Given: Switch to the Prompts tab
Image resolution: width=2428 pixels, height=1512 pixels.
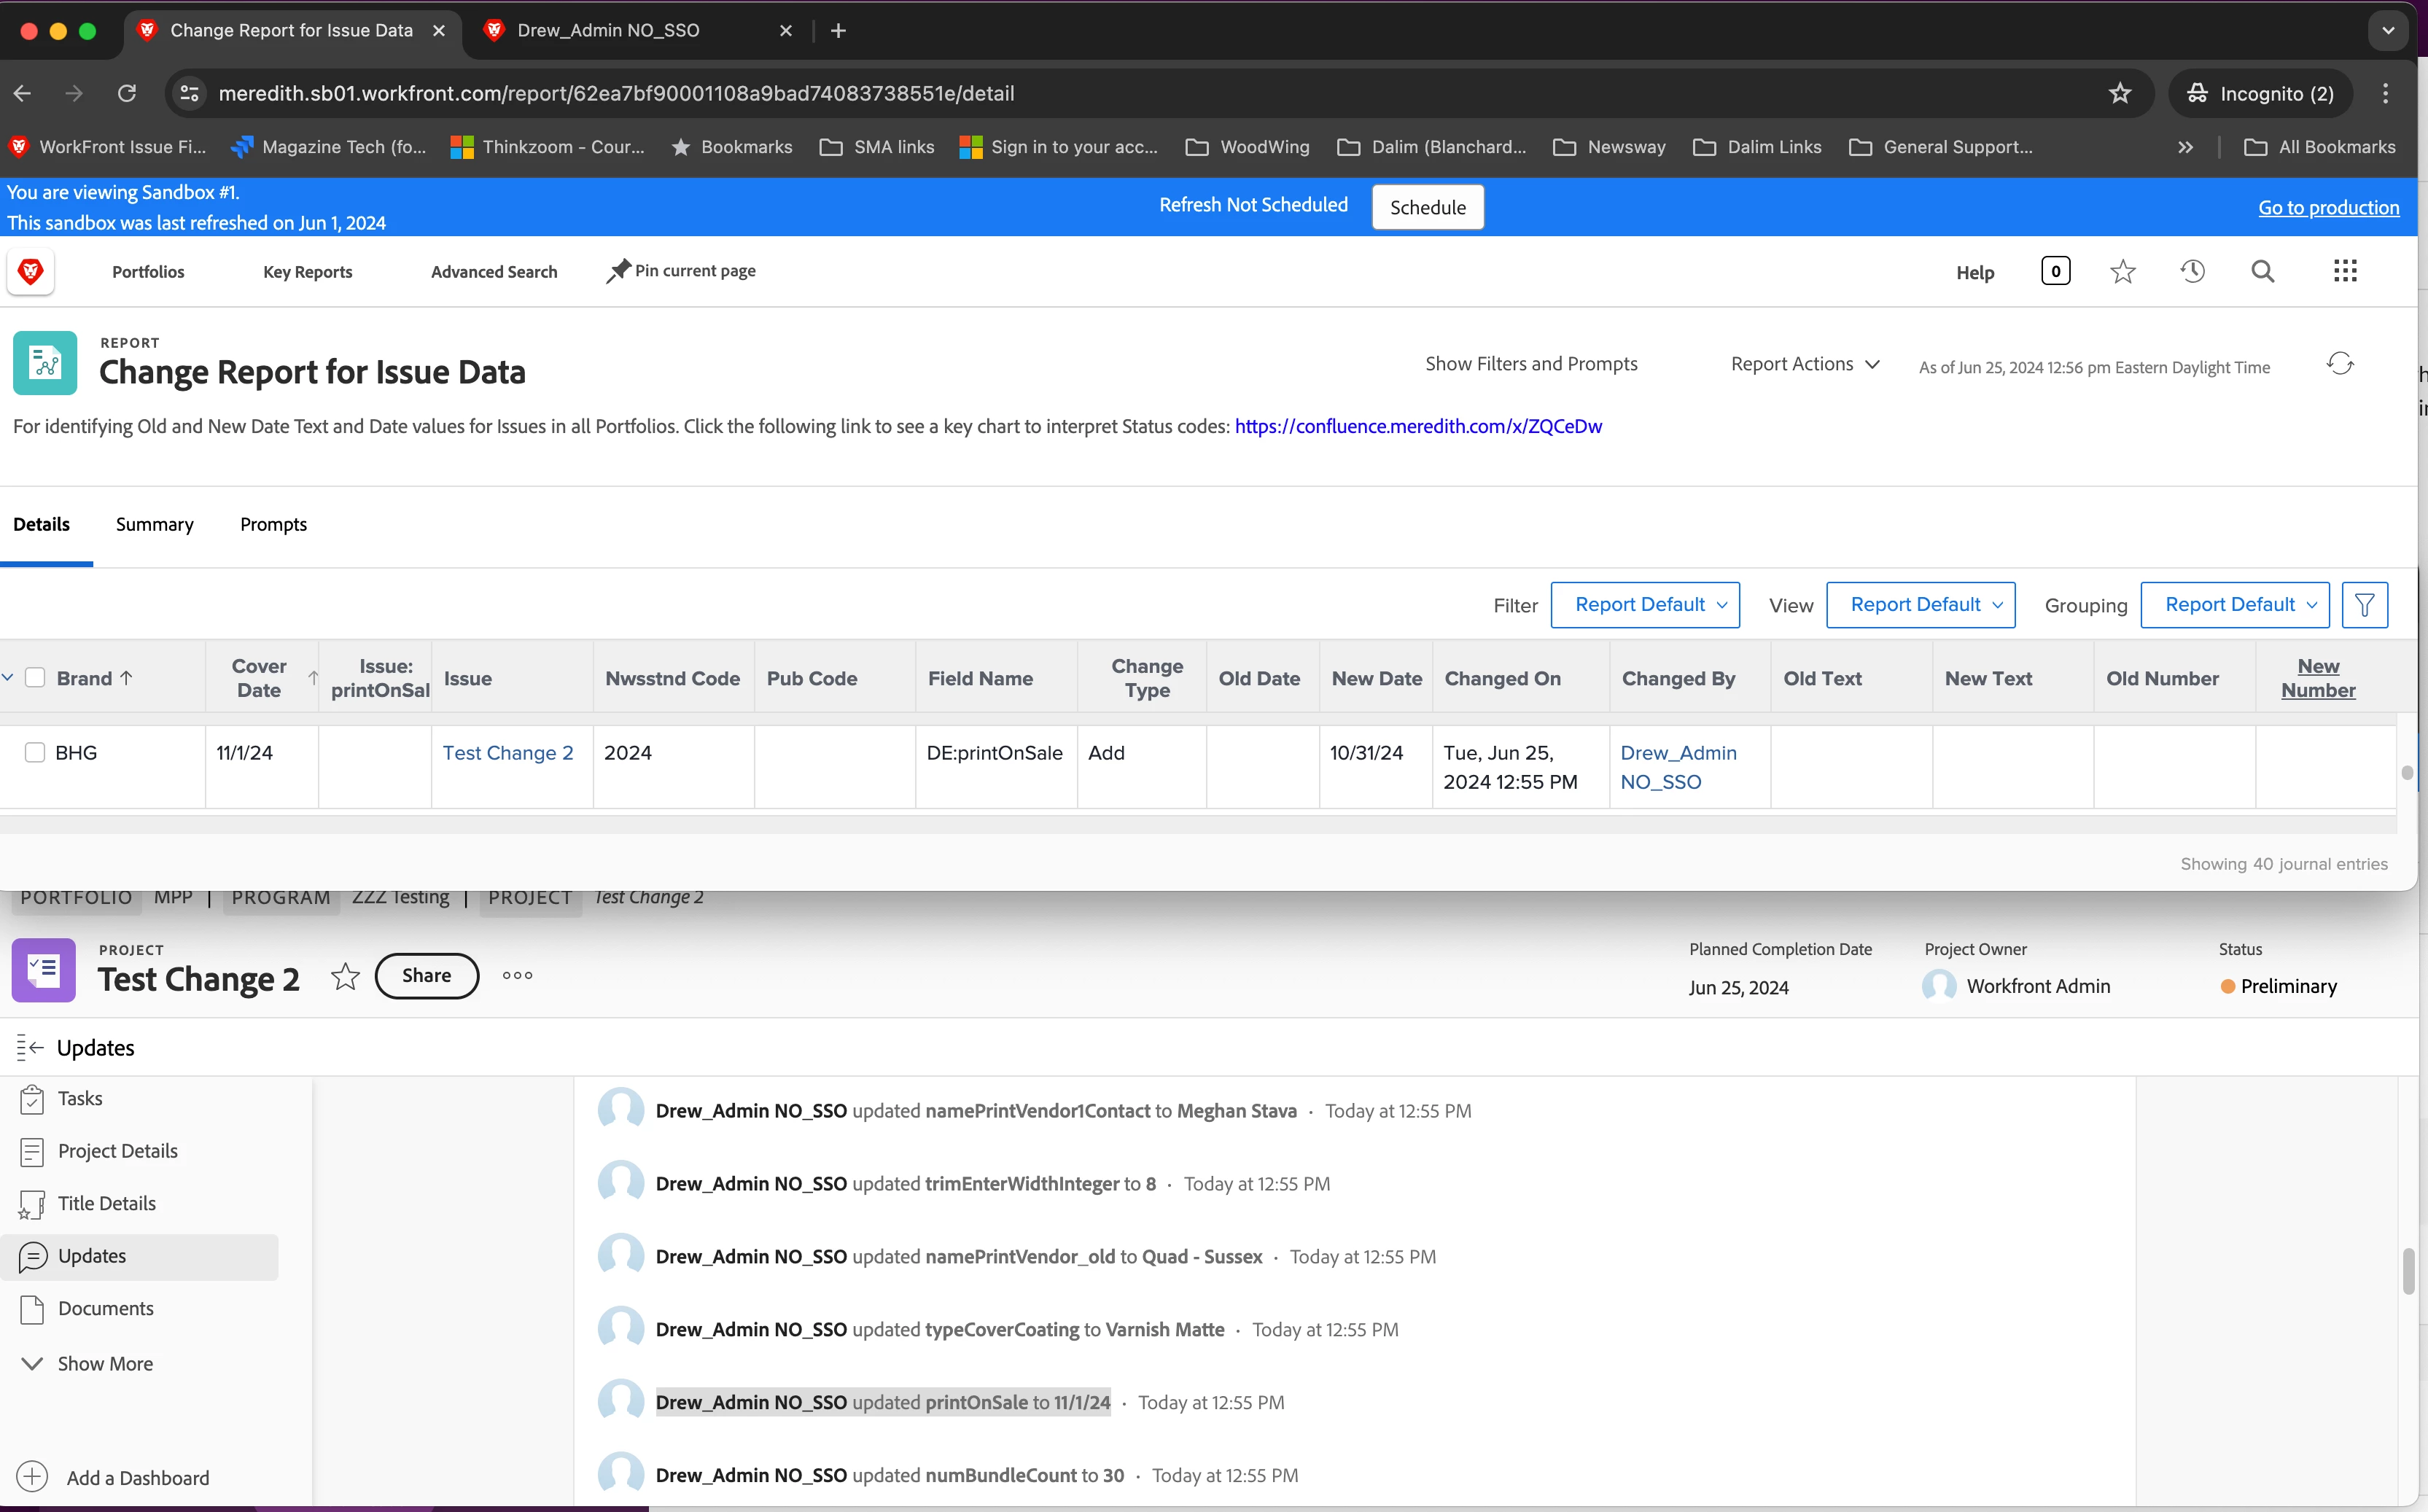Looking at the screenshot, I should pyautogui.click(x=273, y=525).
